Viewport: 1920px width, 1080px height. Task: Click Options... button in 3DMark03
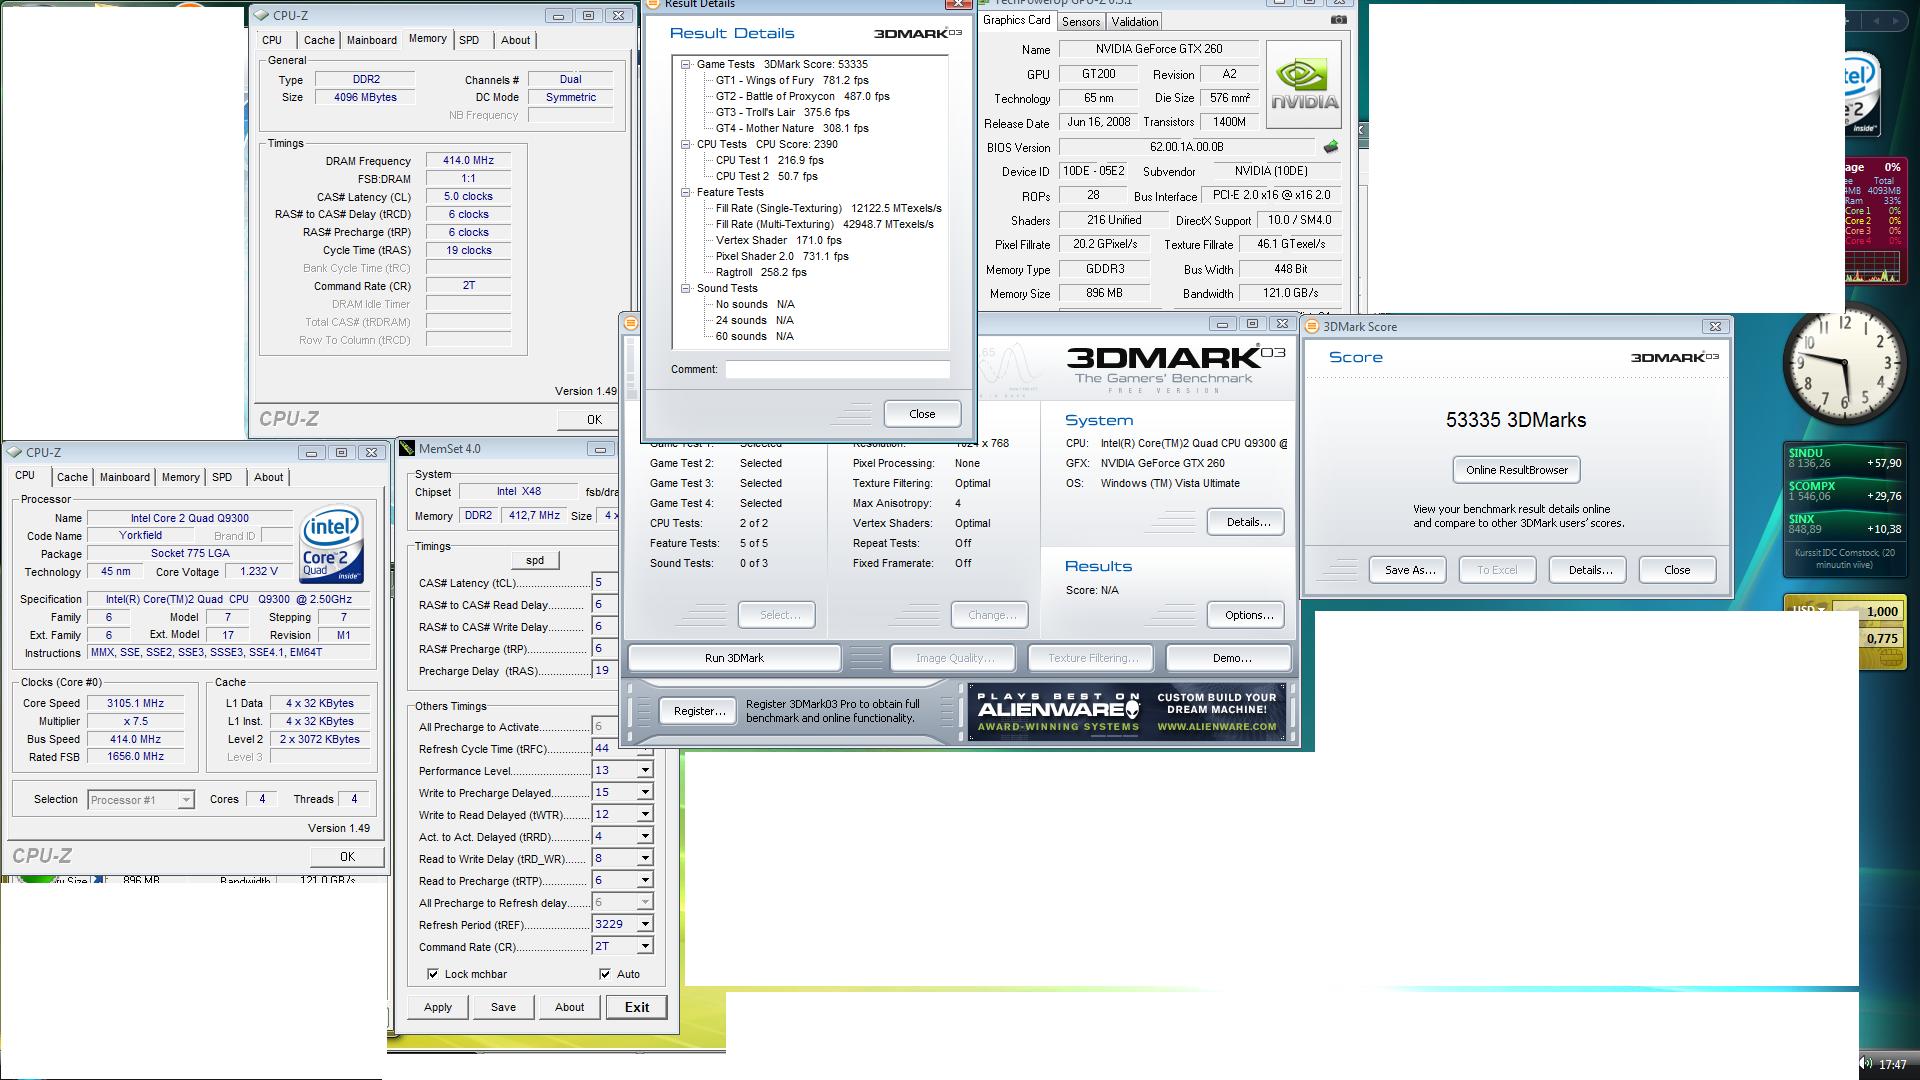point(1248,615)
